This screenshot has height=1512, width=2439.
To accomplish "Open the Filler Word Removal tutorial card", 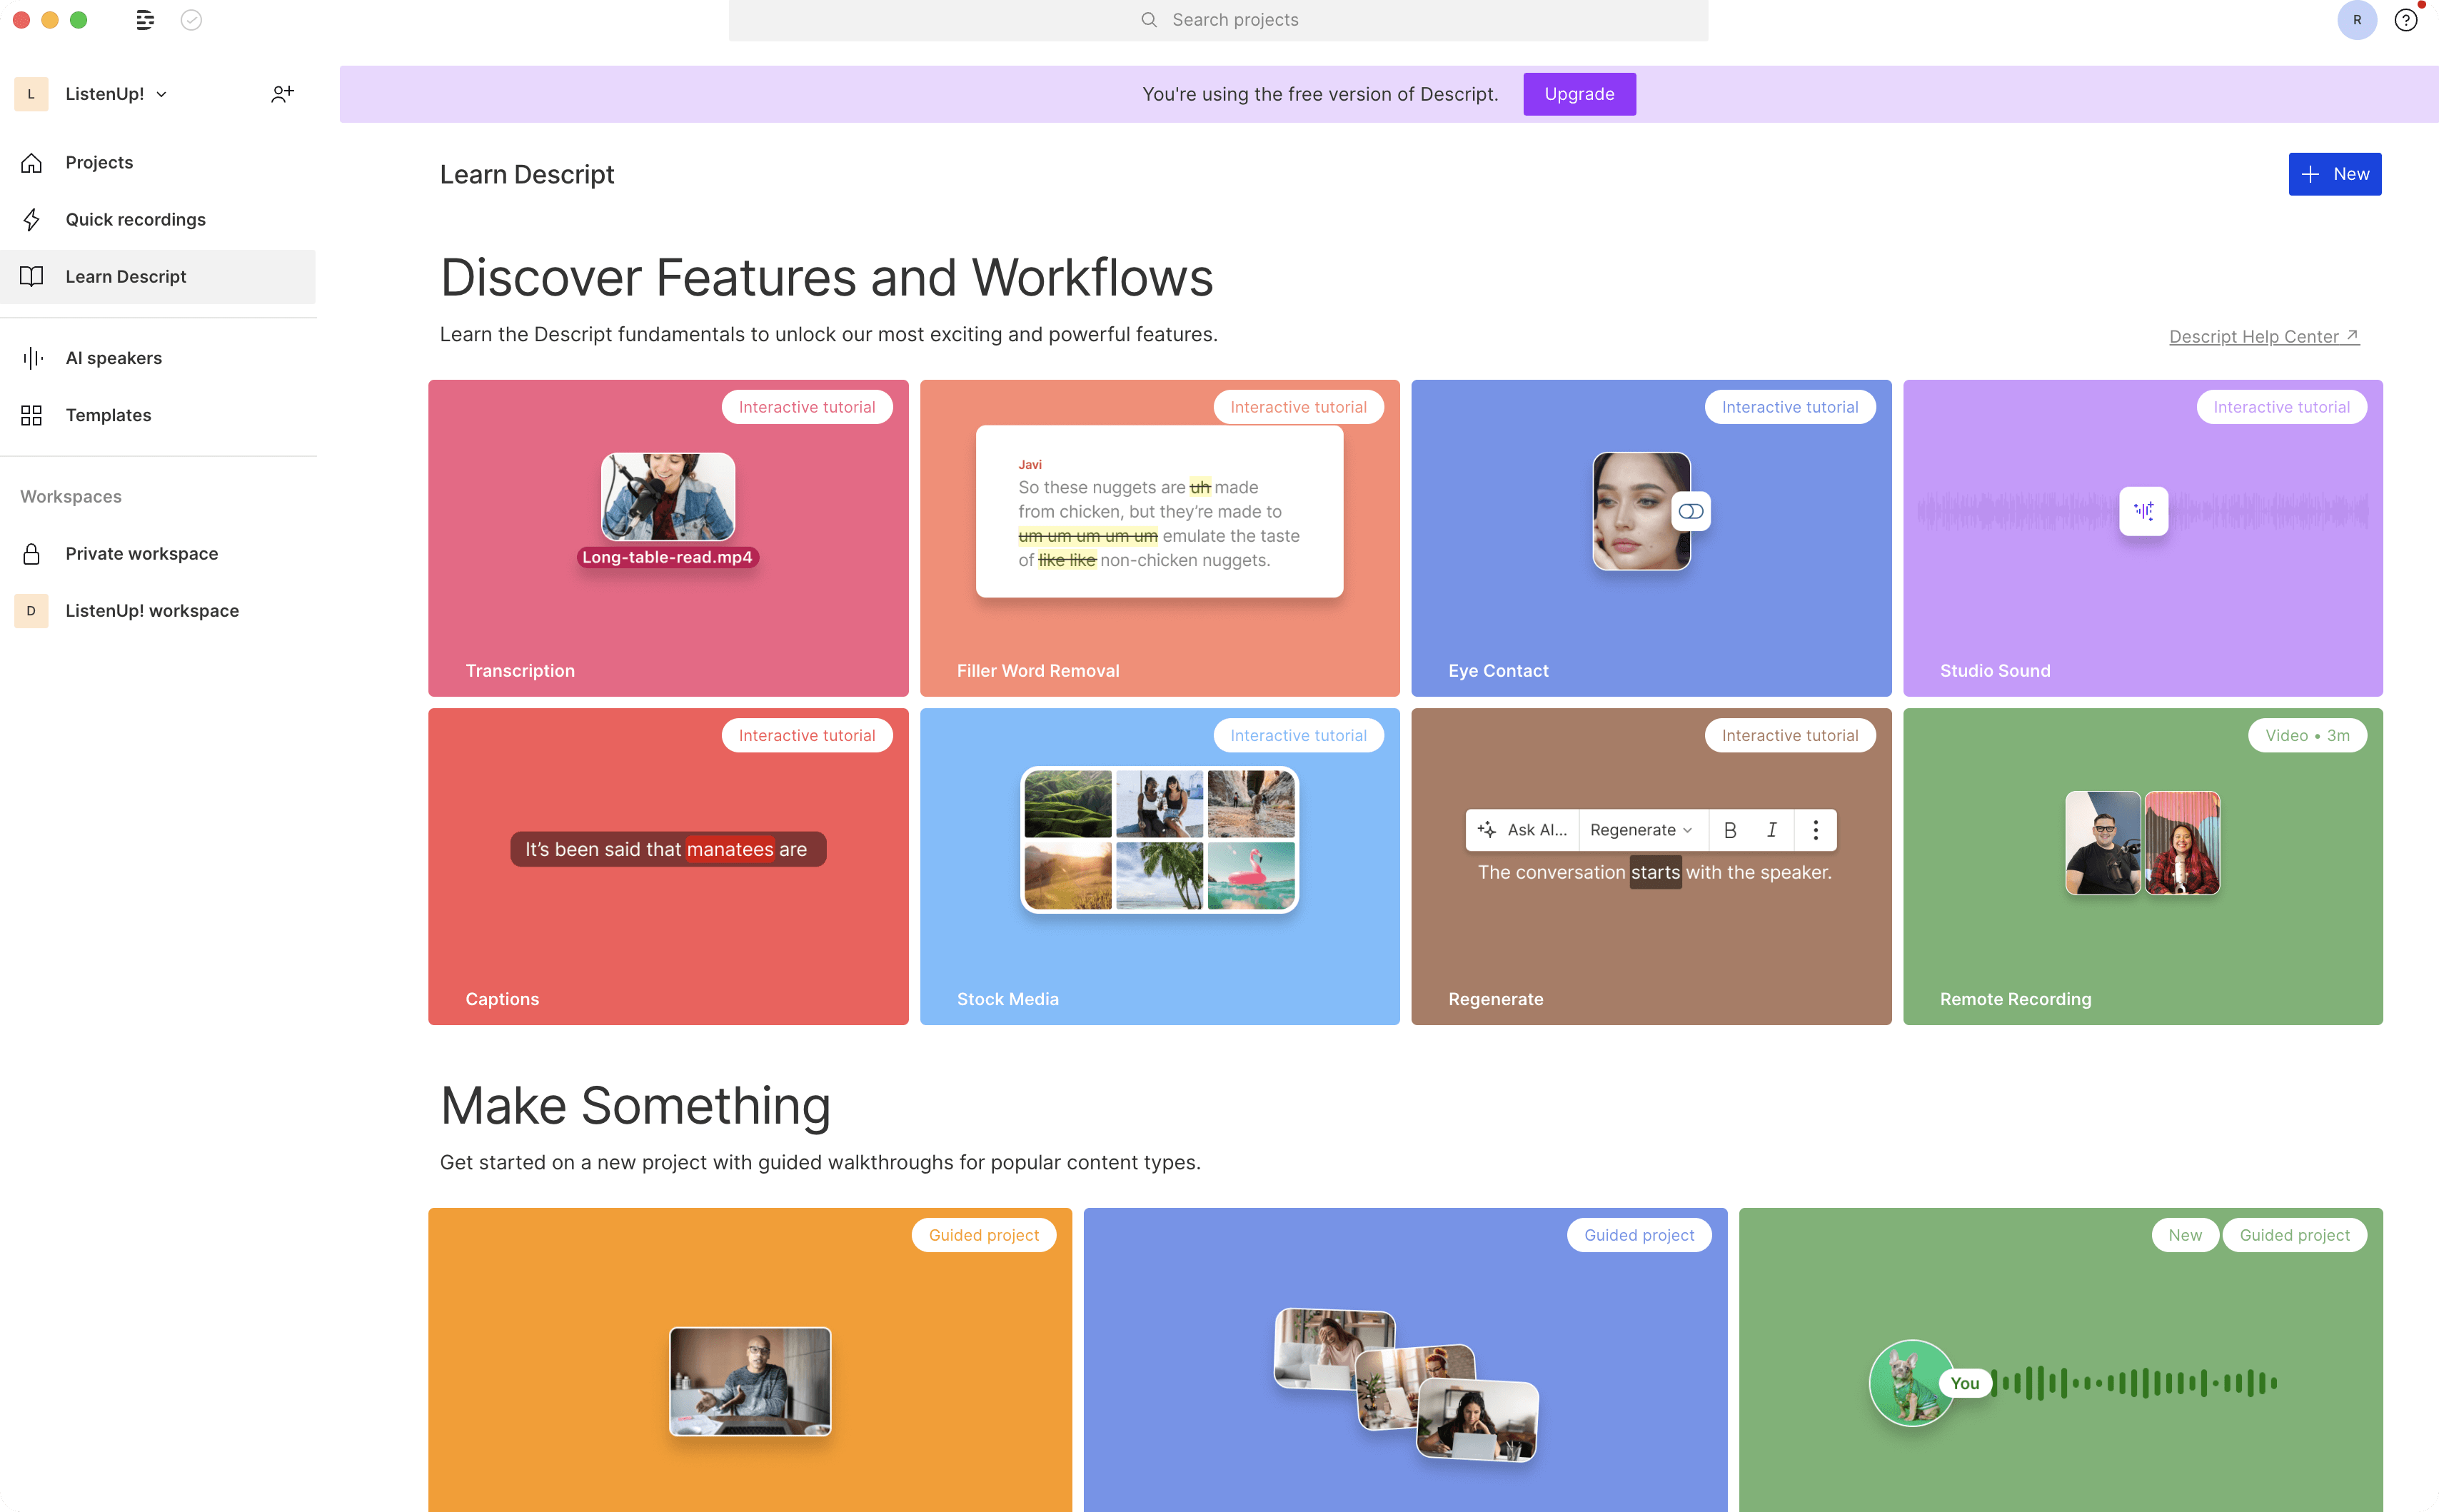I will pos(1159,538).
